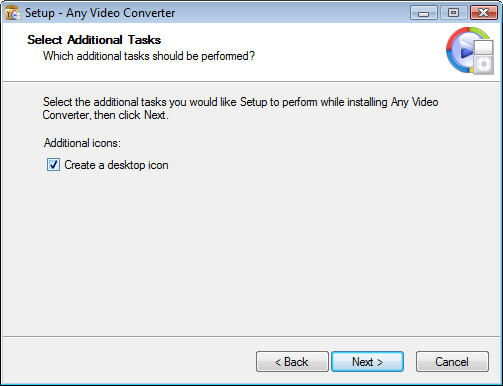This screenshot has width=503, height=386.
Task: Minimize the Setup window
Action: 424,13
